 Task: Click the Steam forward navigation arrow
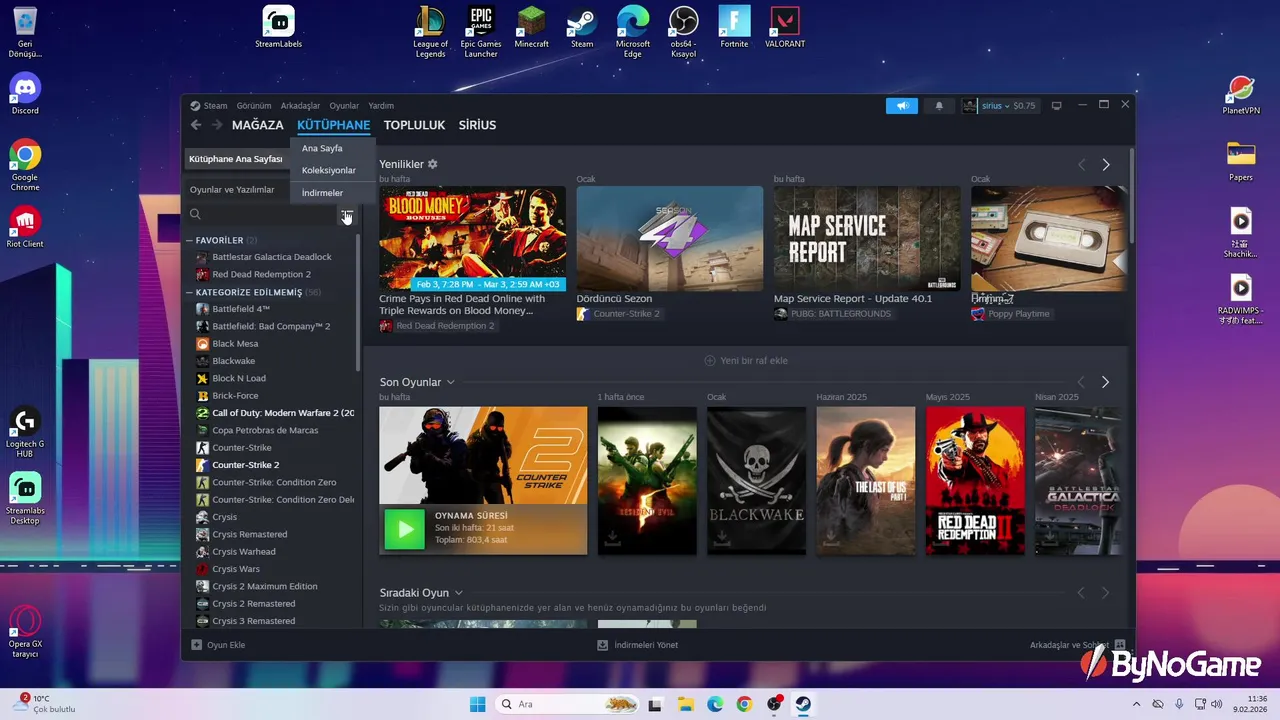tap(217, 125)
